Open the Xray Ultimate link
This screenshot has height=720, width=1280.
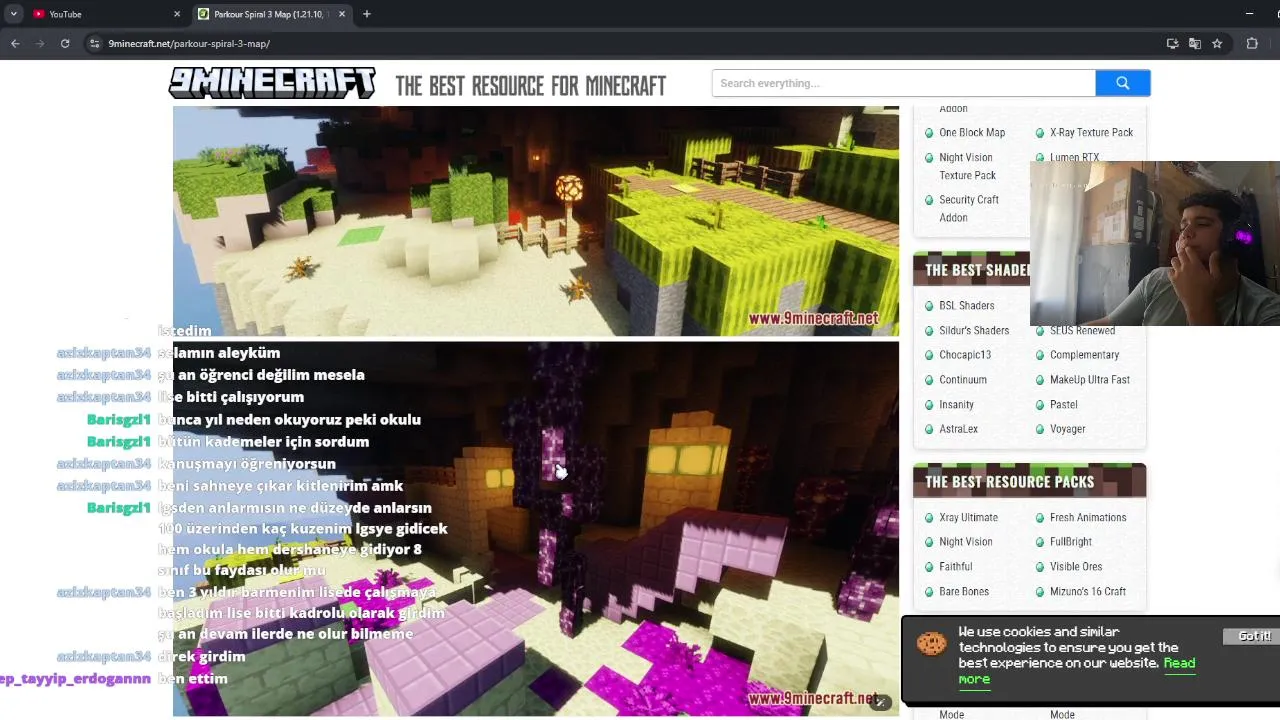(x=968, y=517)
